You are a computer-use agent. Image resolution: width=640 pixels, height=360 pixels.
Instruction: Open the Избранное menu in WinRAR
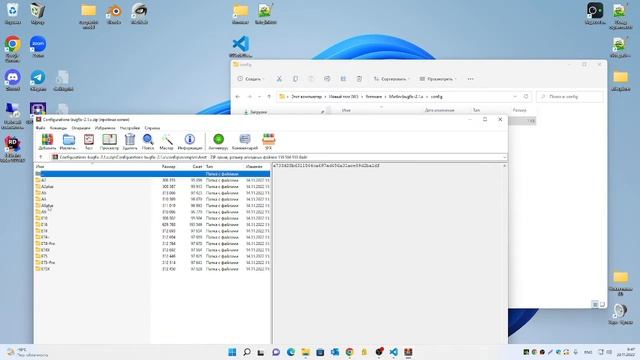click(x=105, y=128)
